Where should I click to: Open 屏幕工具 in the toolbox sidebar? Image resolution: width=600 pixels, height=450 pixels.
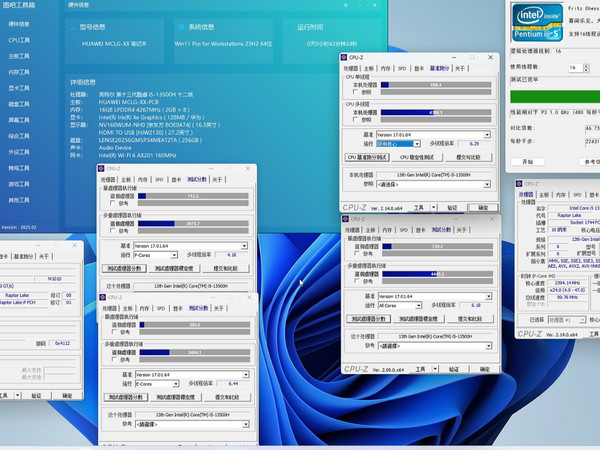[x=19, y=120]
